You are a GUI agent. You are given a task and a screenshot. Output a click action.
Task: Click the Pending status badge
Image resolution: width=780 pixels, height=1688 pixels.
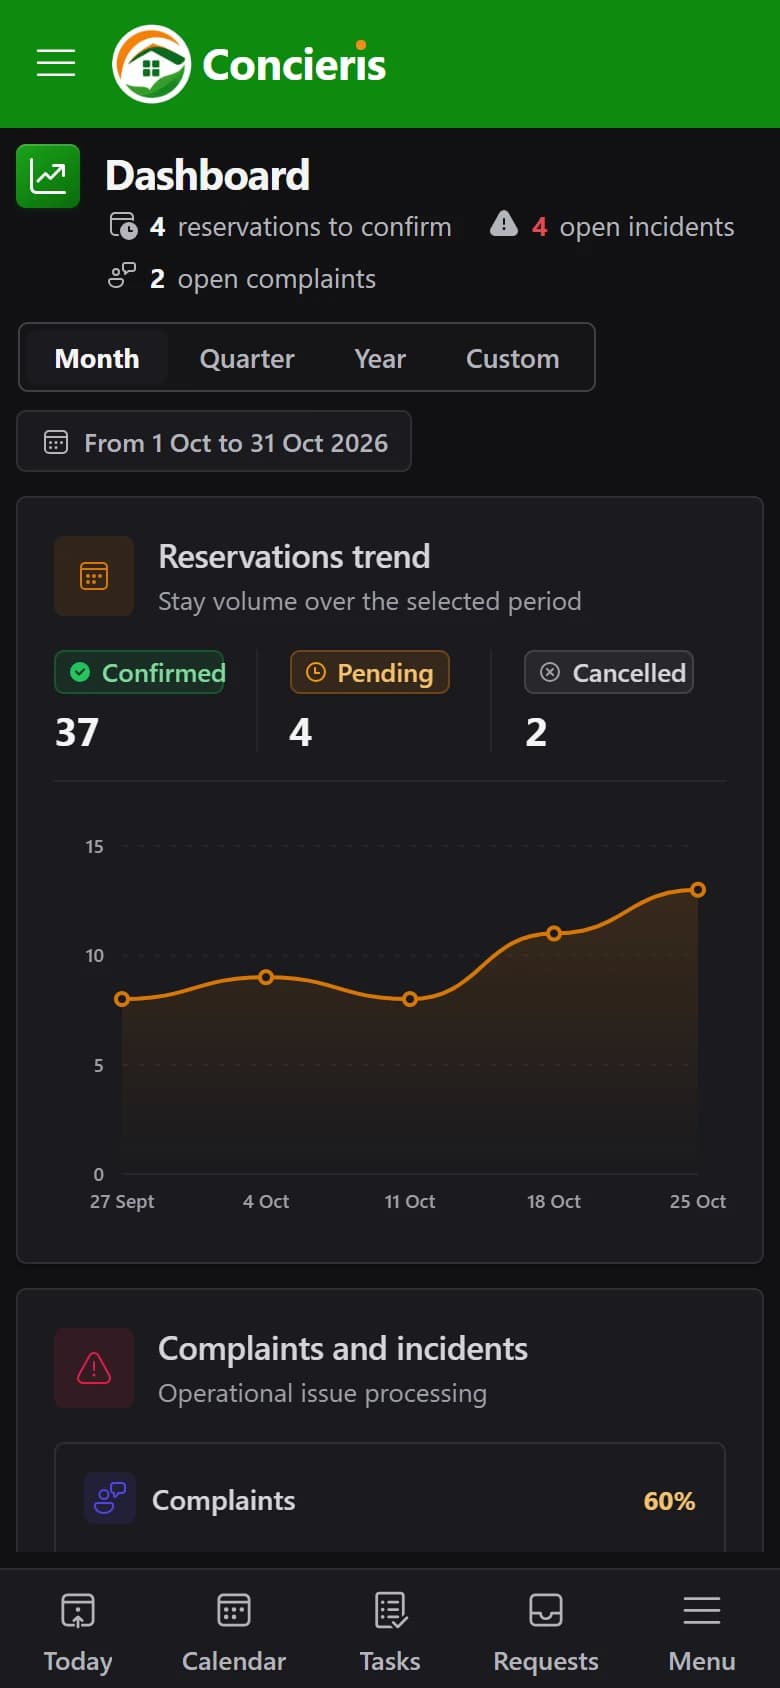coord(370,672)
